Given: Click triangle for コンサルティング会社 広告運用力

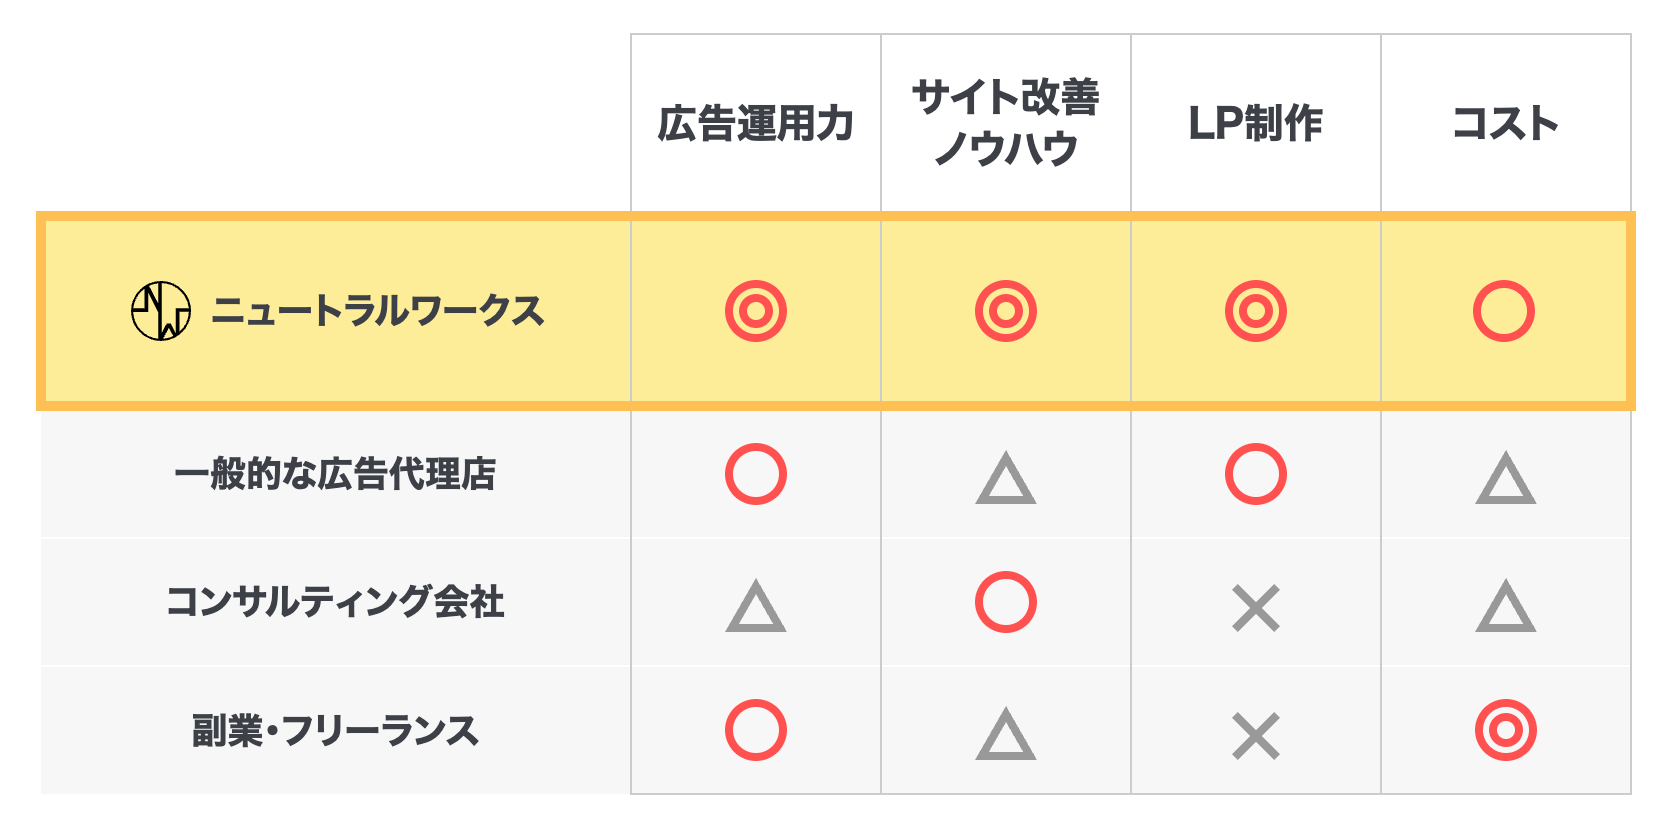Looking at the screenshot, I should pos(756,607).
